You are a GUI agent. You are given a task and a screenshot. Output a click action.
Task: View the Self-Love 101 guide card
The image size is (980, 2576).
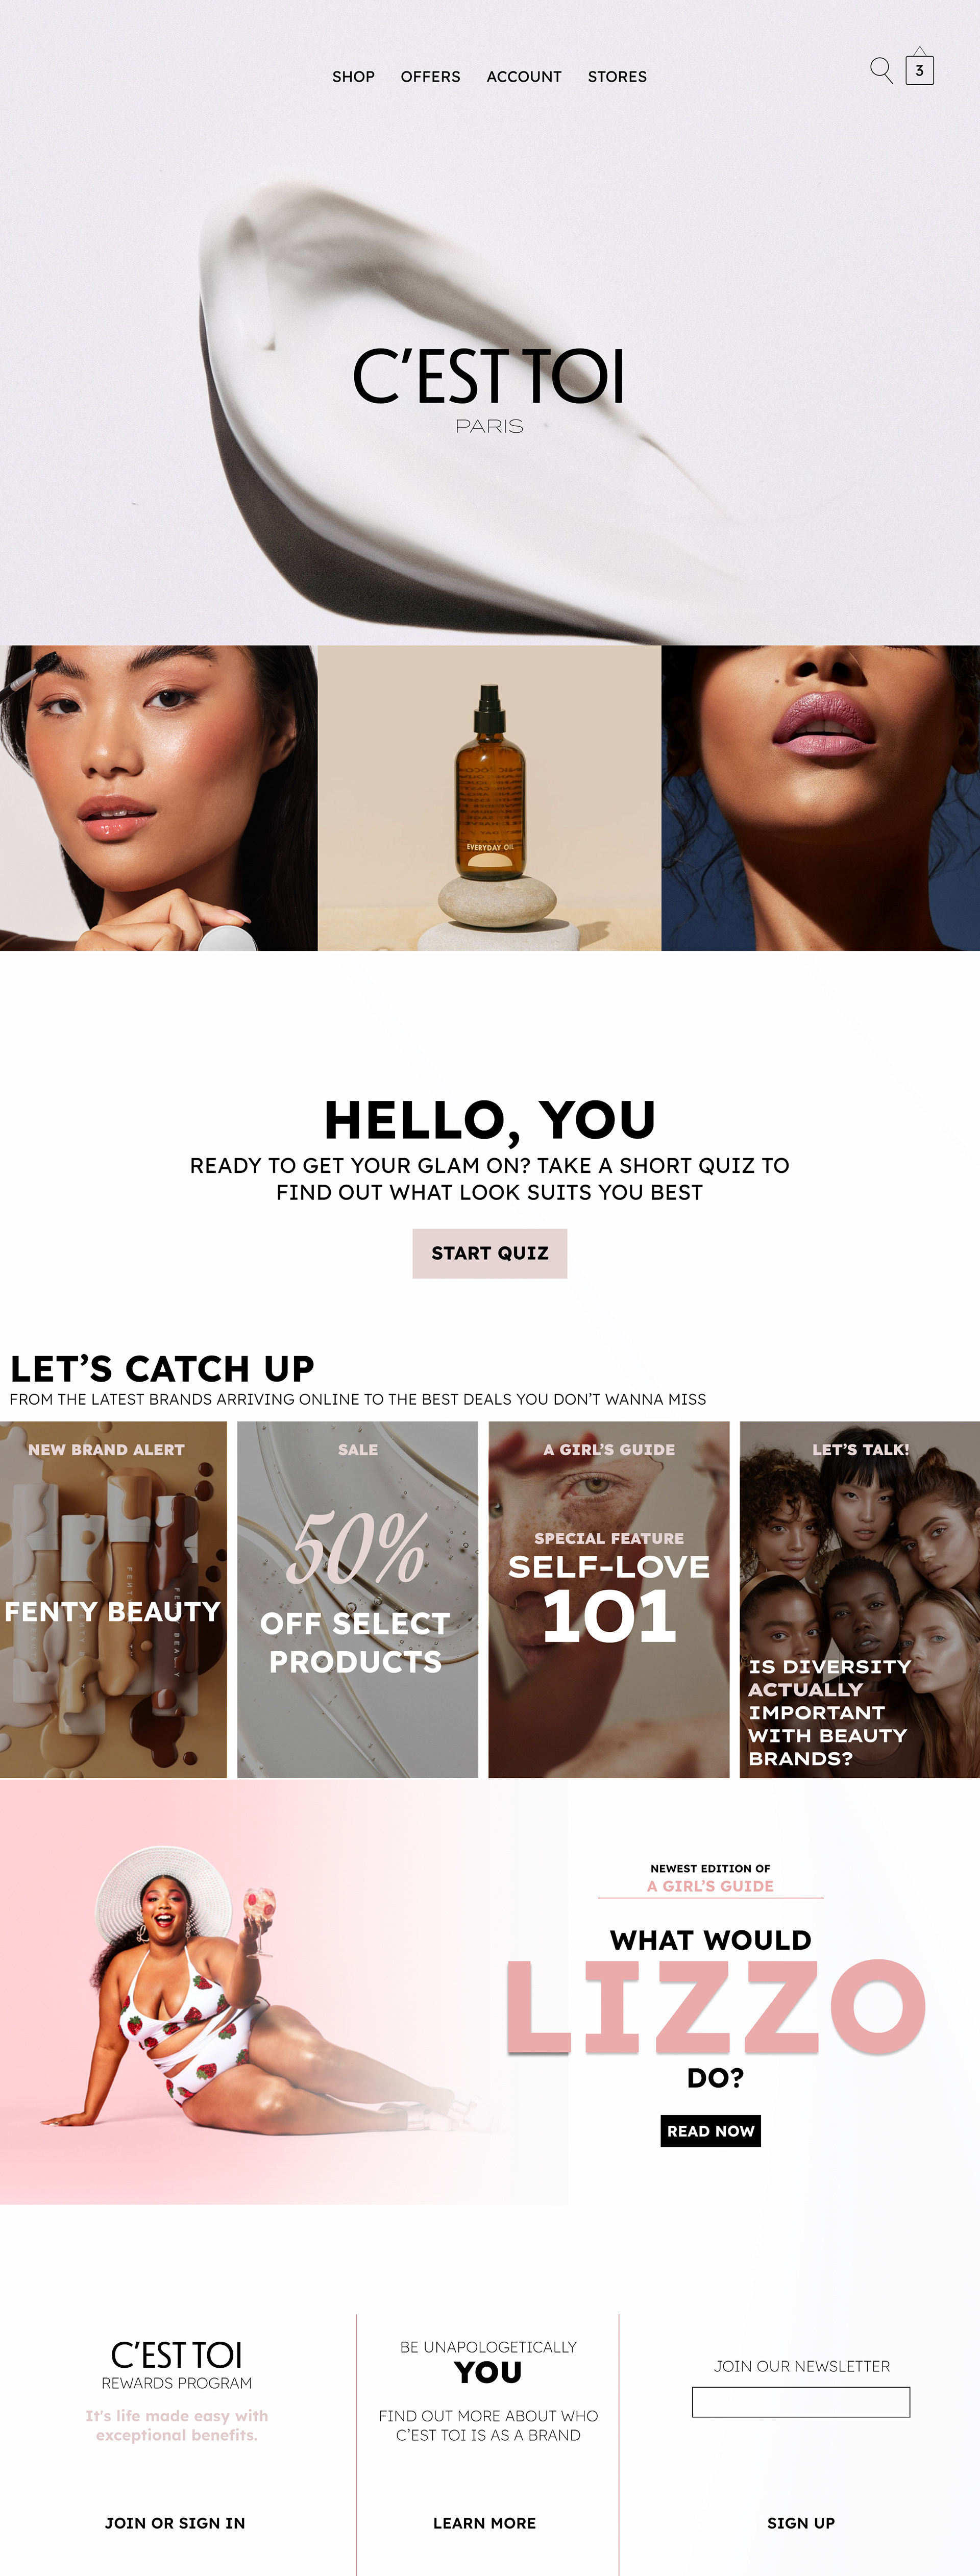click(x=609, y=1599)
